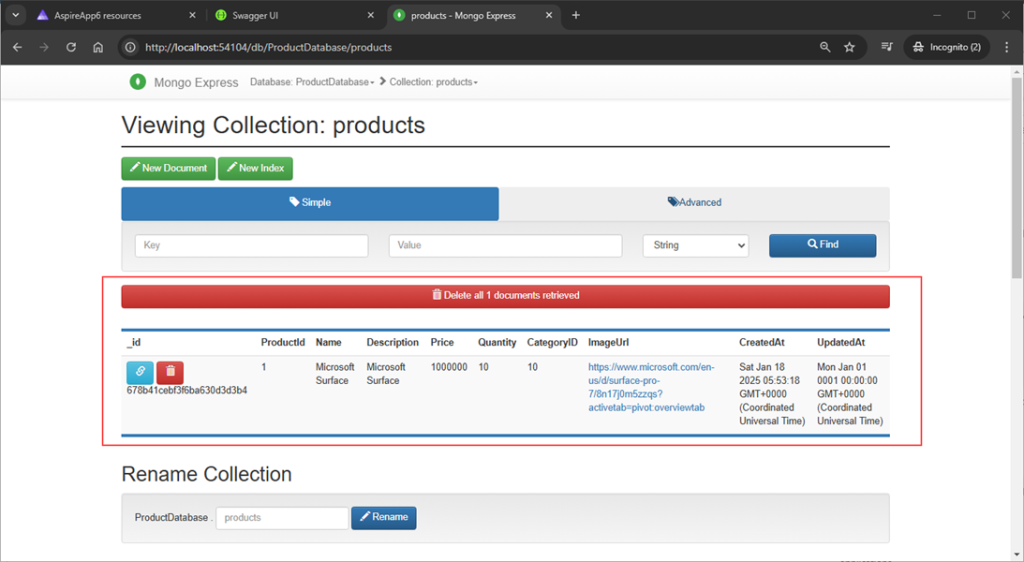Delete document with red trash icon
Screen dimensions: 1024x562
click(170, 372)
